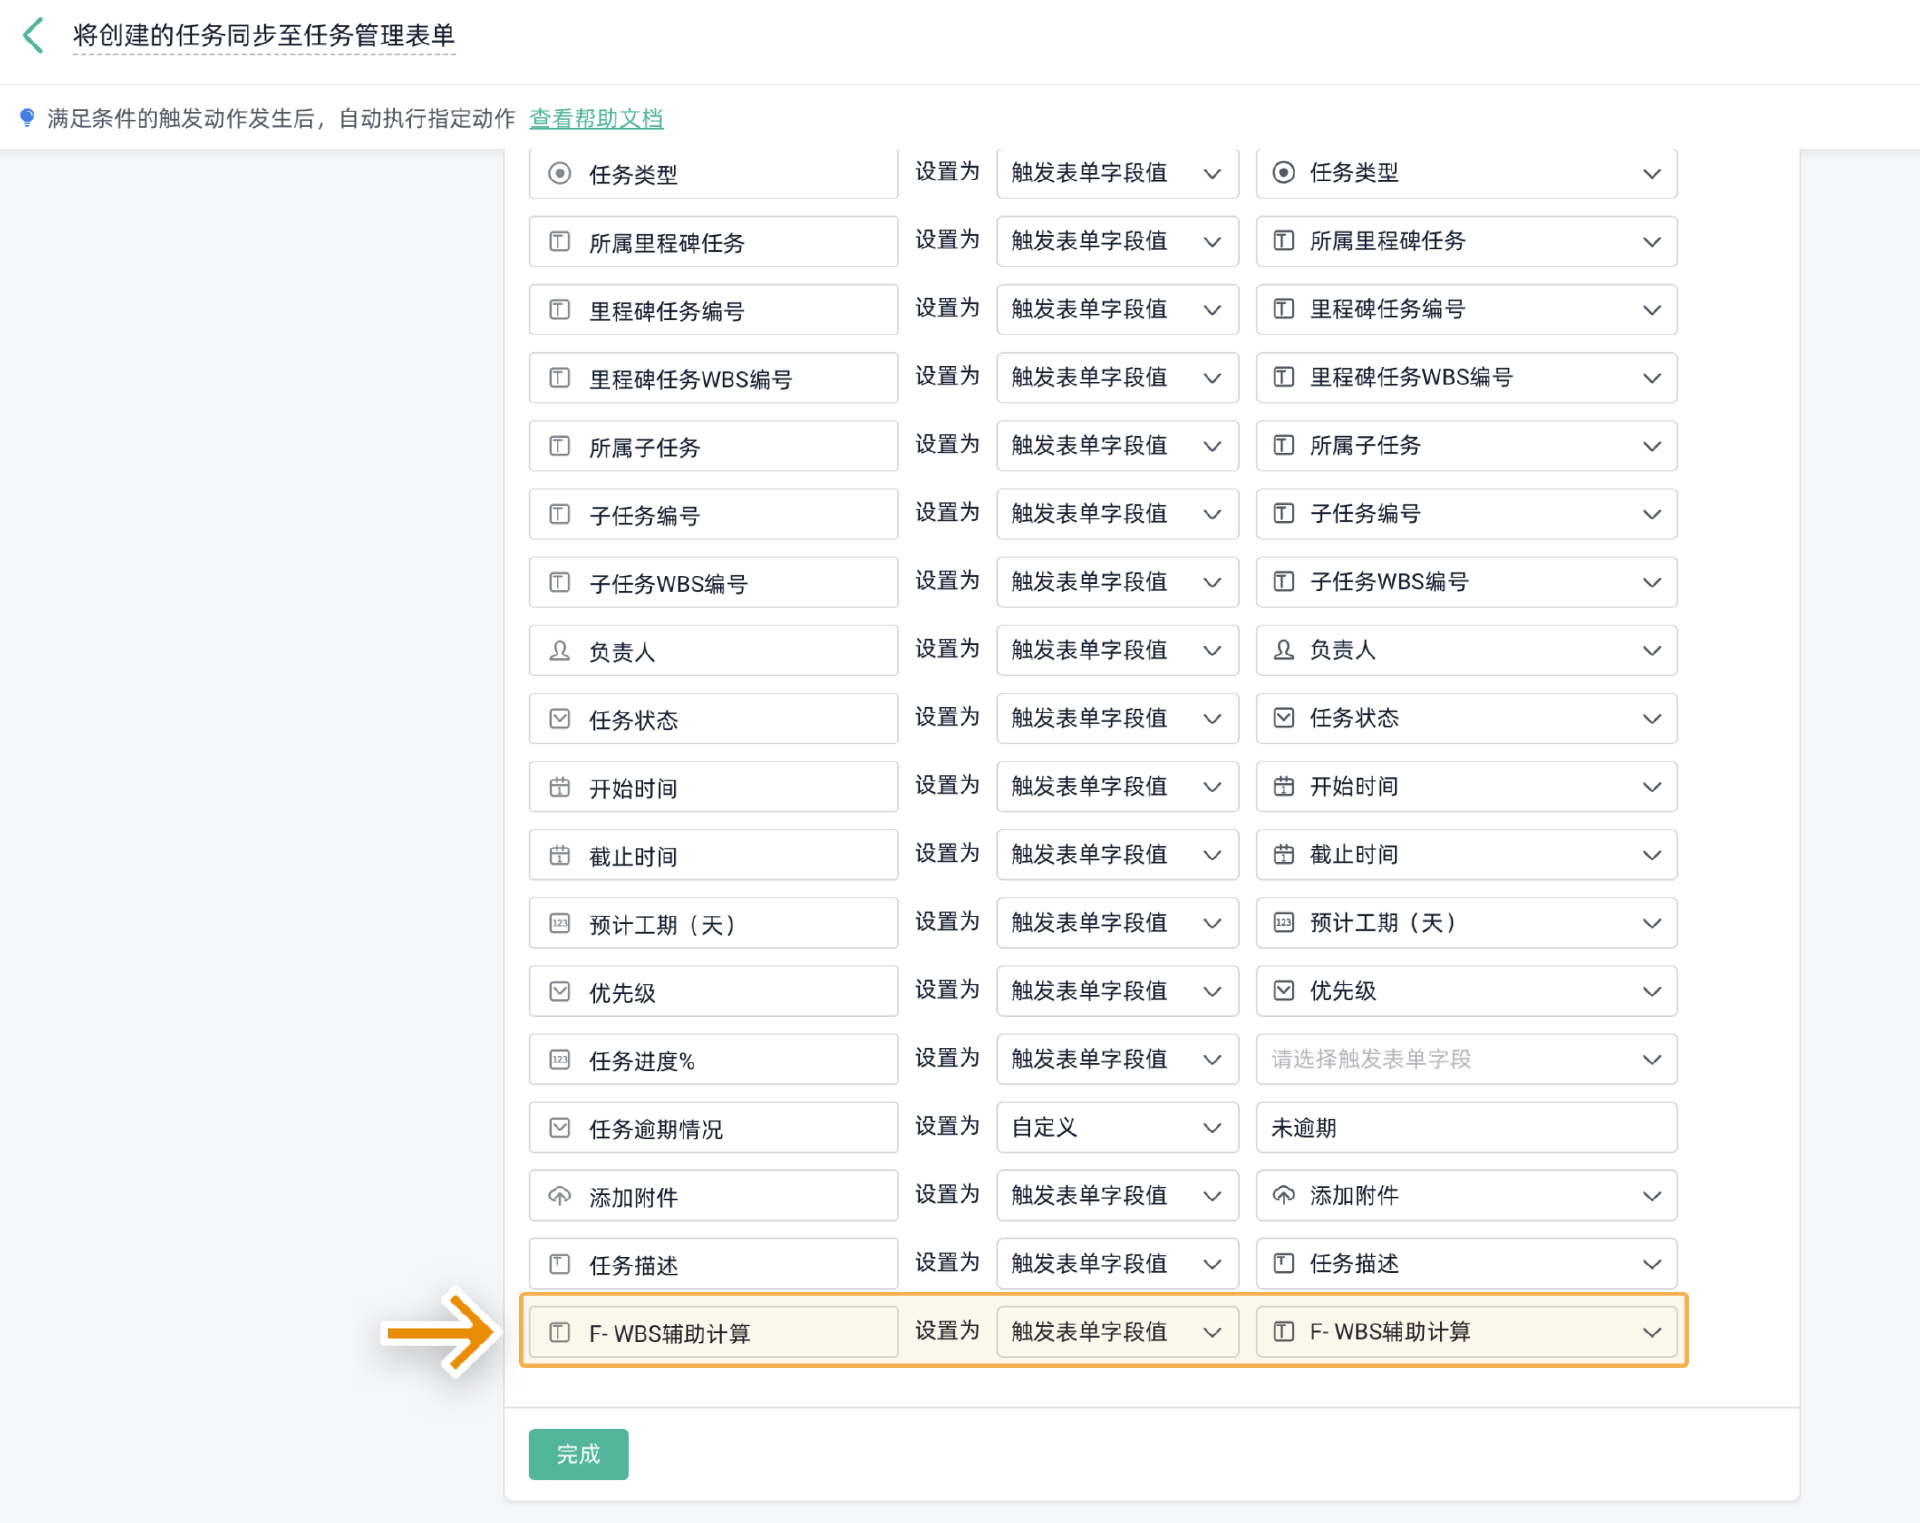Expand the right 优先级 field dropdown
This screenshot has height=1523, width=1920.
1651,991
